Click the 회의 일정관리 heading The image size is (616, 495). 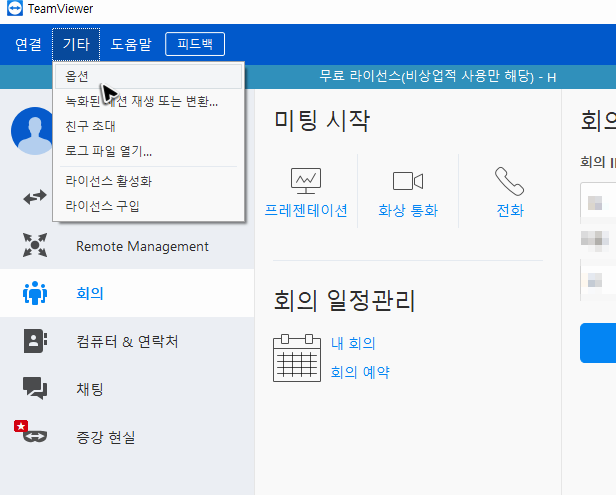344,301
